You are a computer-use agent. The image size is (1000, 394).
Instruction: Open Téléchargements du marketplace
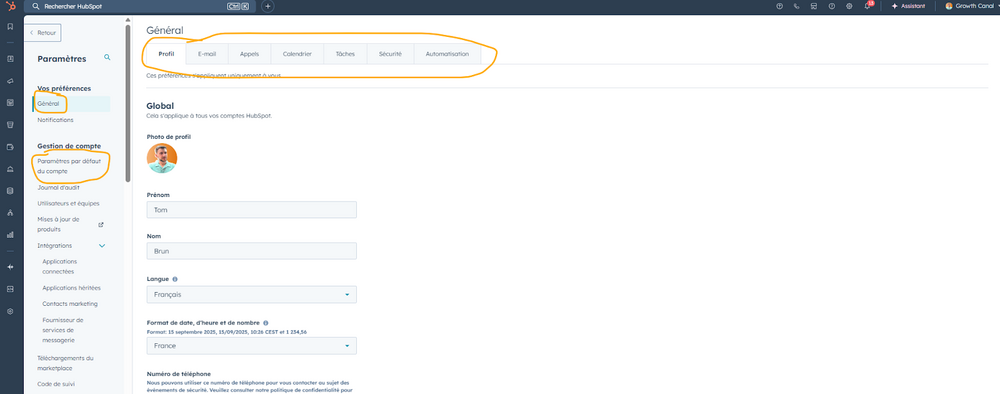coord(65,363)
